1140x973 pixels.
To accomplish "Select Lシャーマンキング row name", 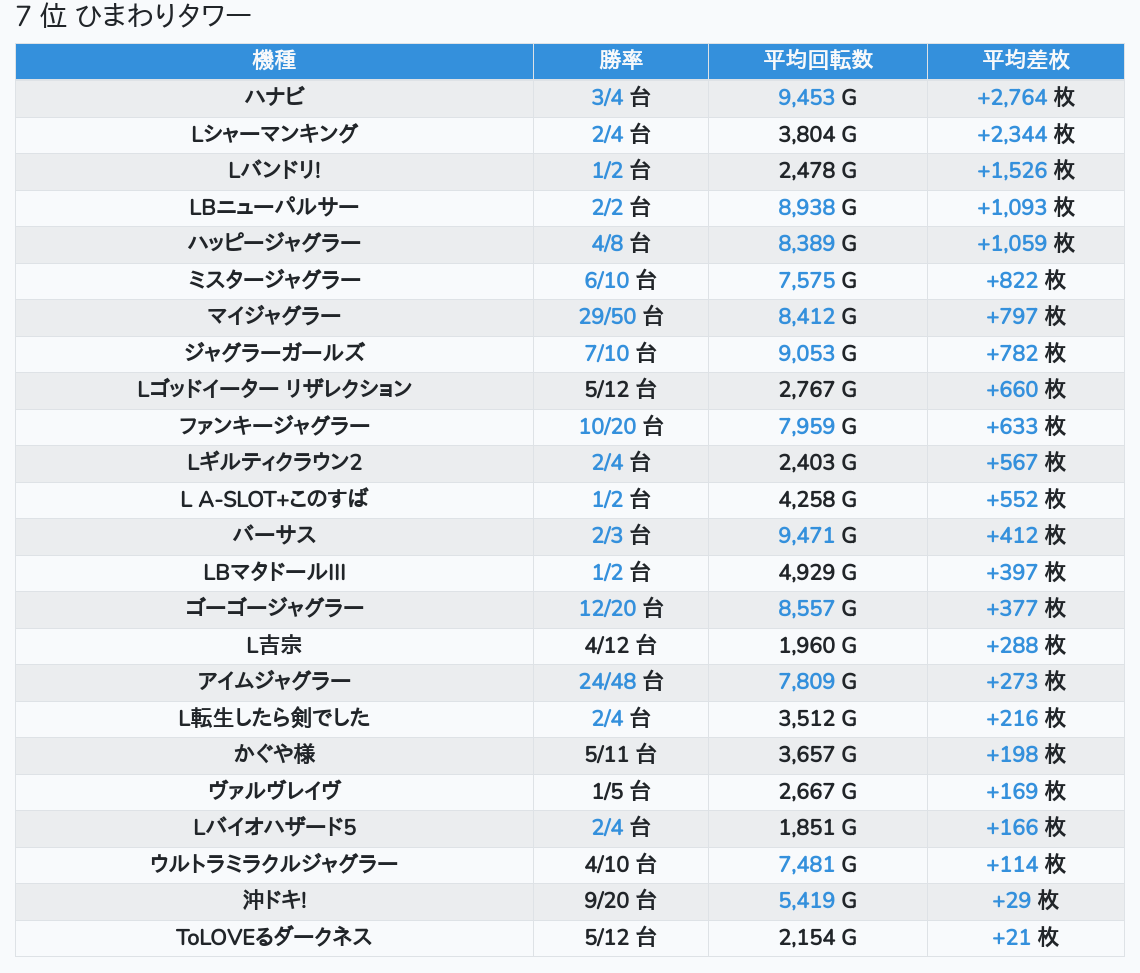I will click(274, 134).
